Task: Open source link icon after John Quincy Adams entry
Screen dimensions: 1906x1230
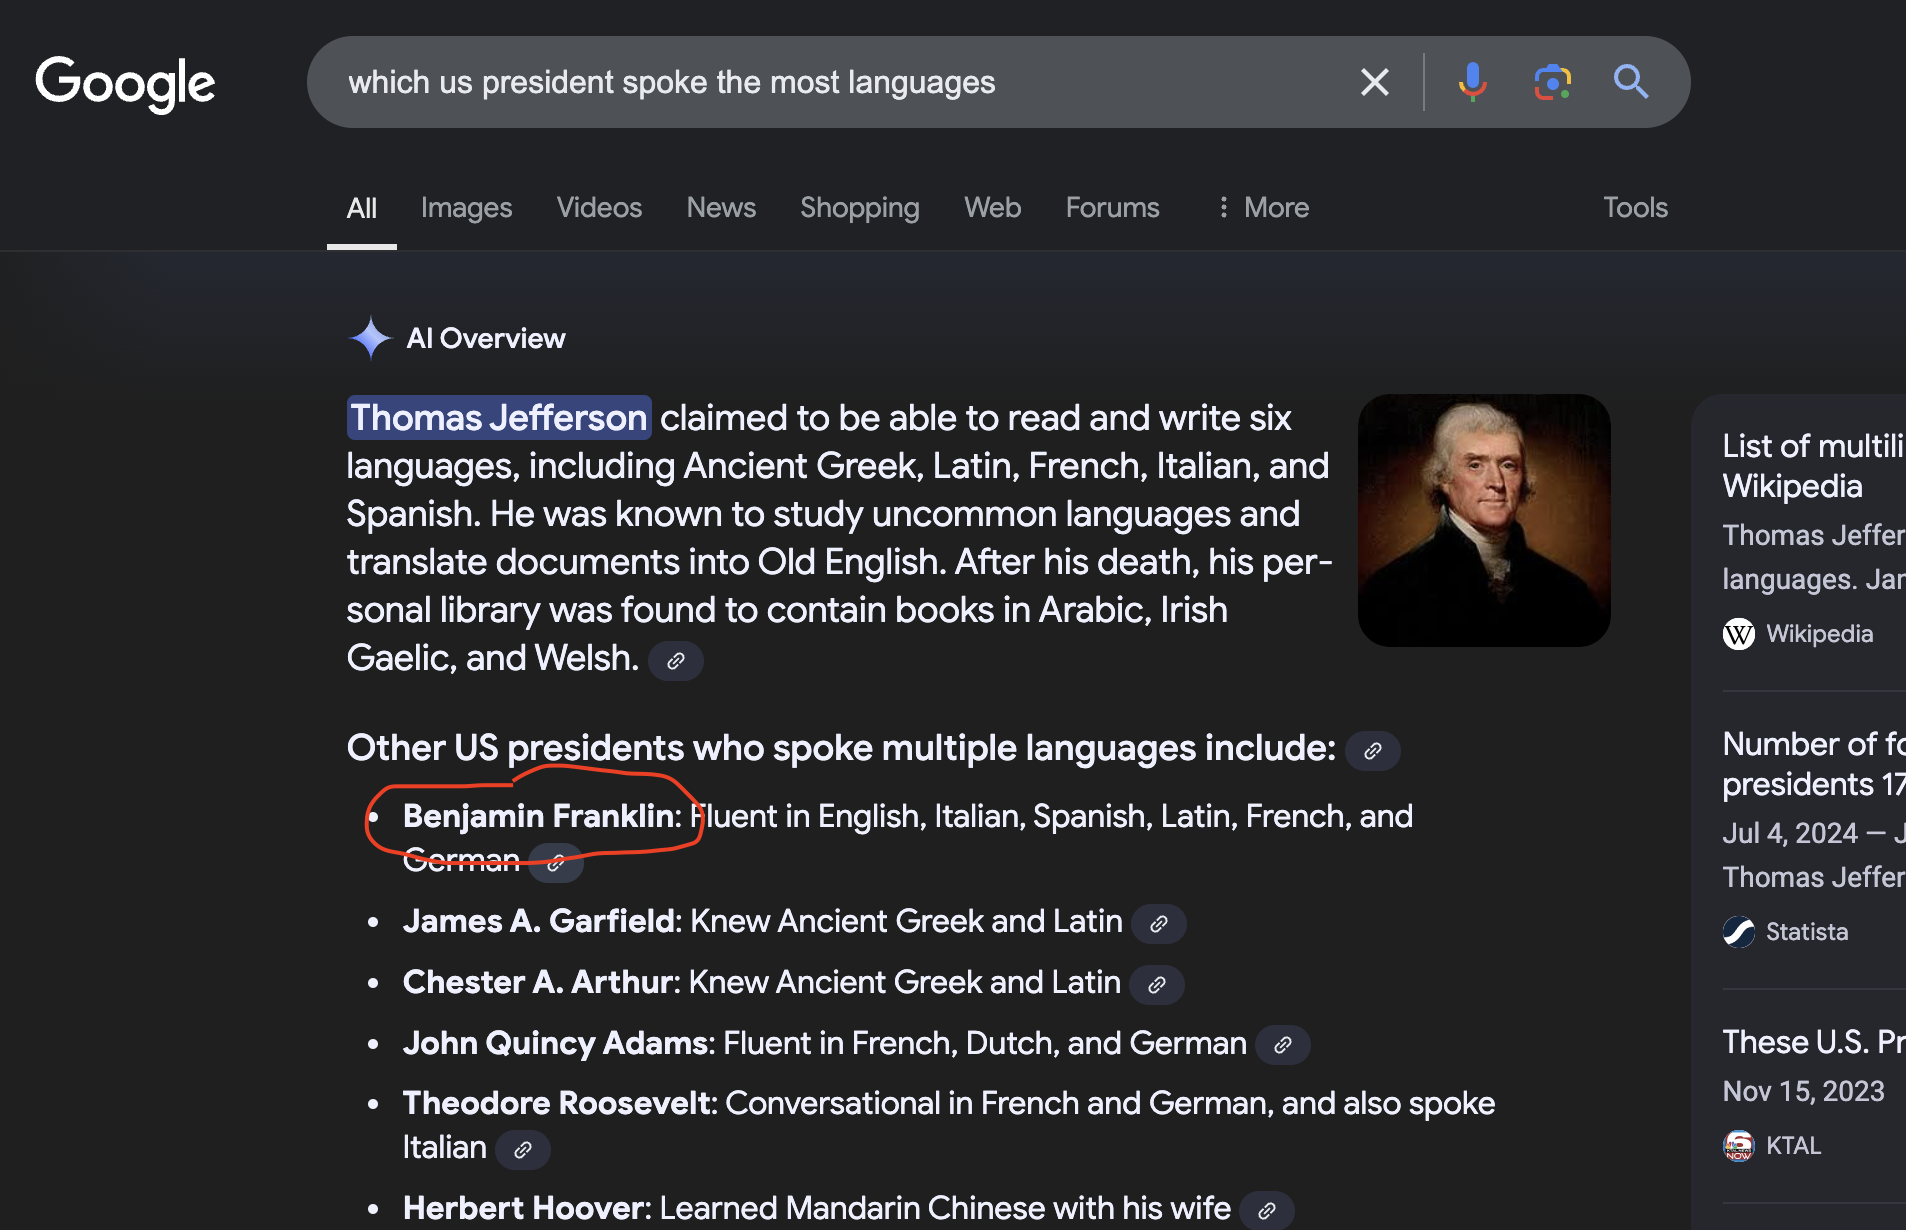Action: point(1283,1046)
